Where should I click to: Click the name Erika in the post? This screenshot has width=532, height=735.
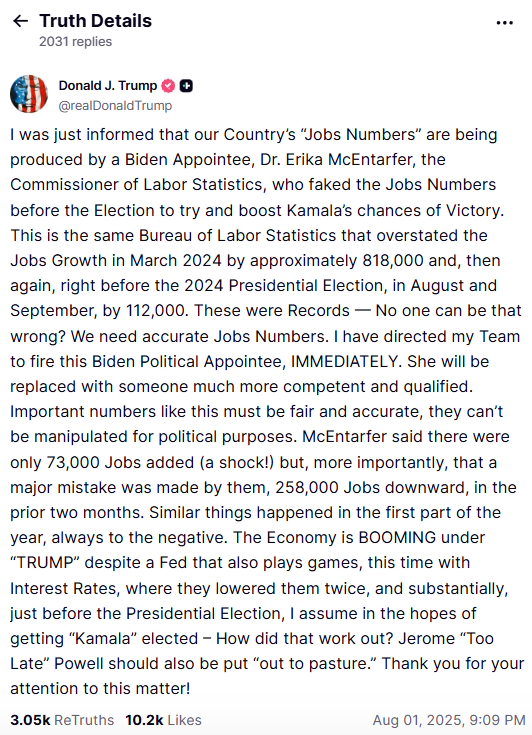(304, 160)
